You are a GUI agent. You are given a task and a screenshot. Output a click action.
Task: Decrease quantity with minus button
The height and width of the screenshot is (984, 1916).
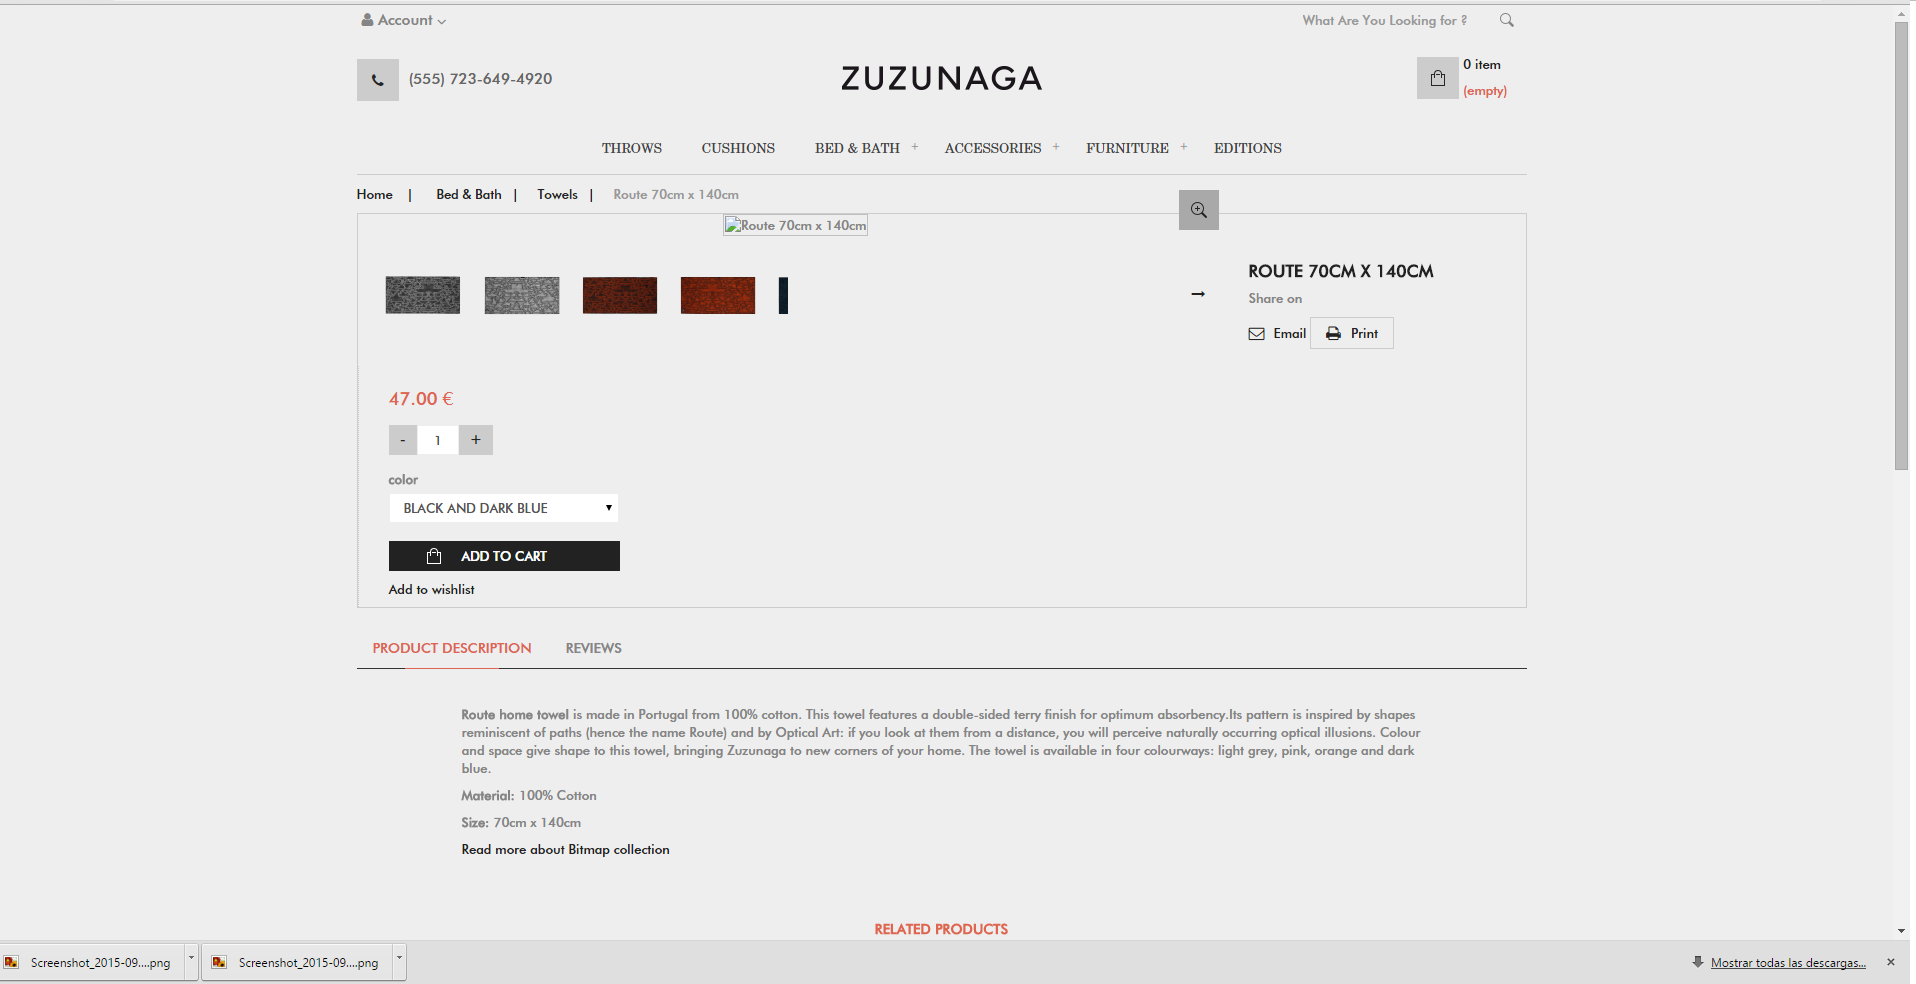pyautogui.click(x=403, y=440)
